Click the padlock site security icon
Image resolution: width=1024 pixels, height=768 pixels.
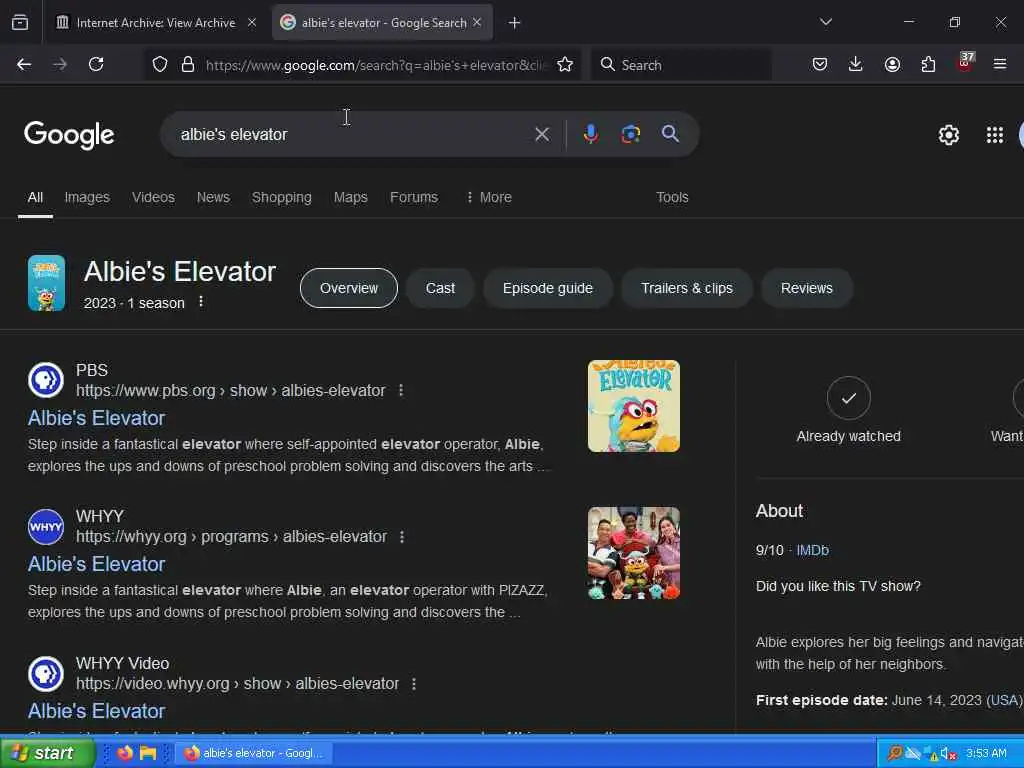point(188,64)
